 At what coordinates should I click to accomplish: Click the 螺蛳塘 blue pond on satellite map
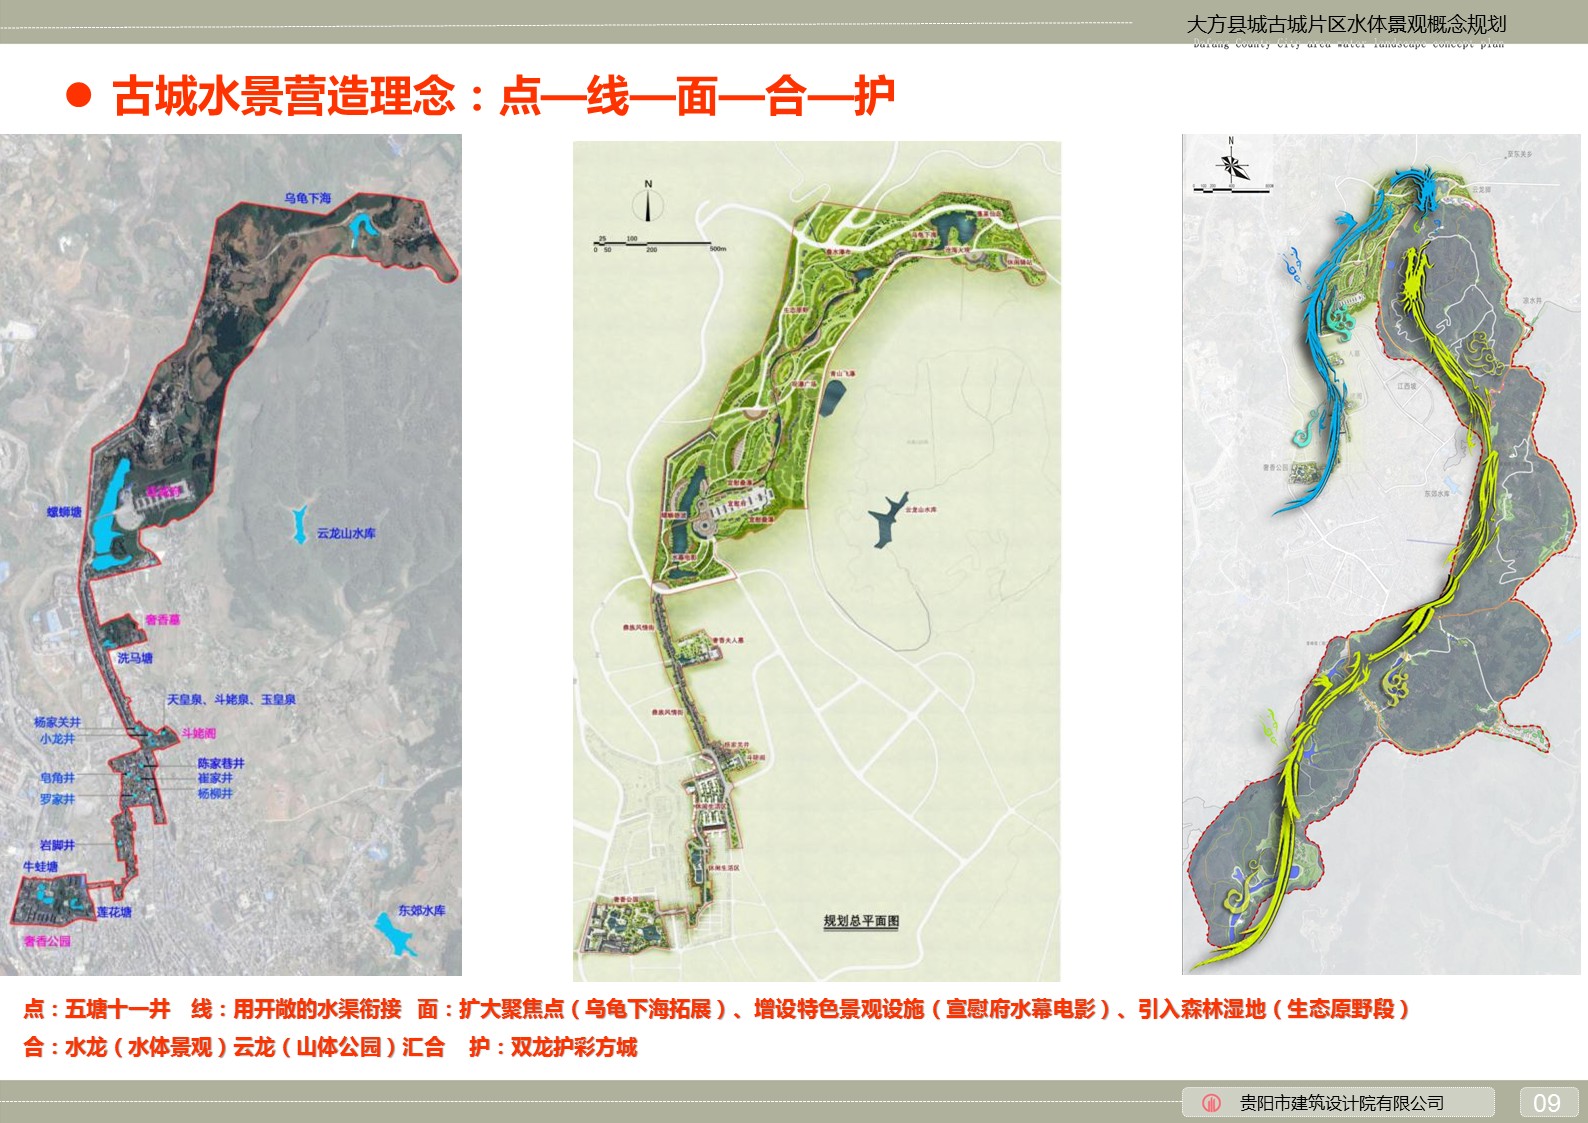click(x=110, y=515)
